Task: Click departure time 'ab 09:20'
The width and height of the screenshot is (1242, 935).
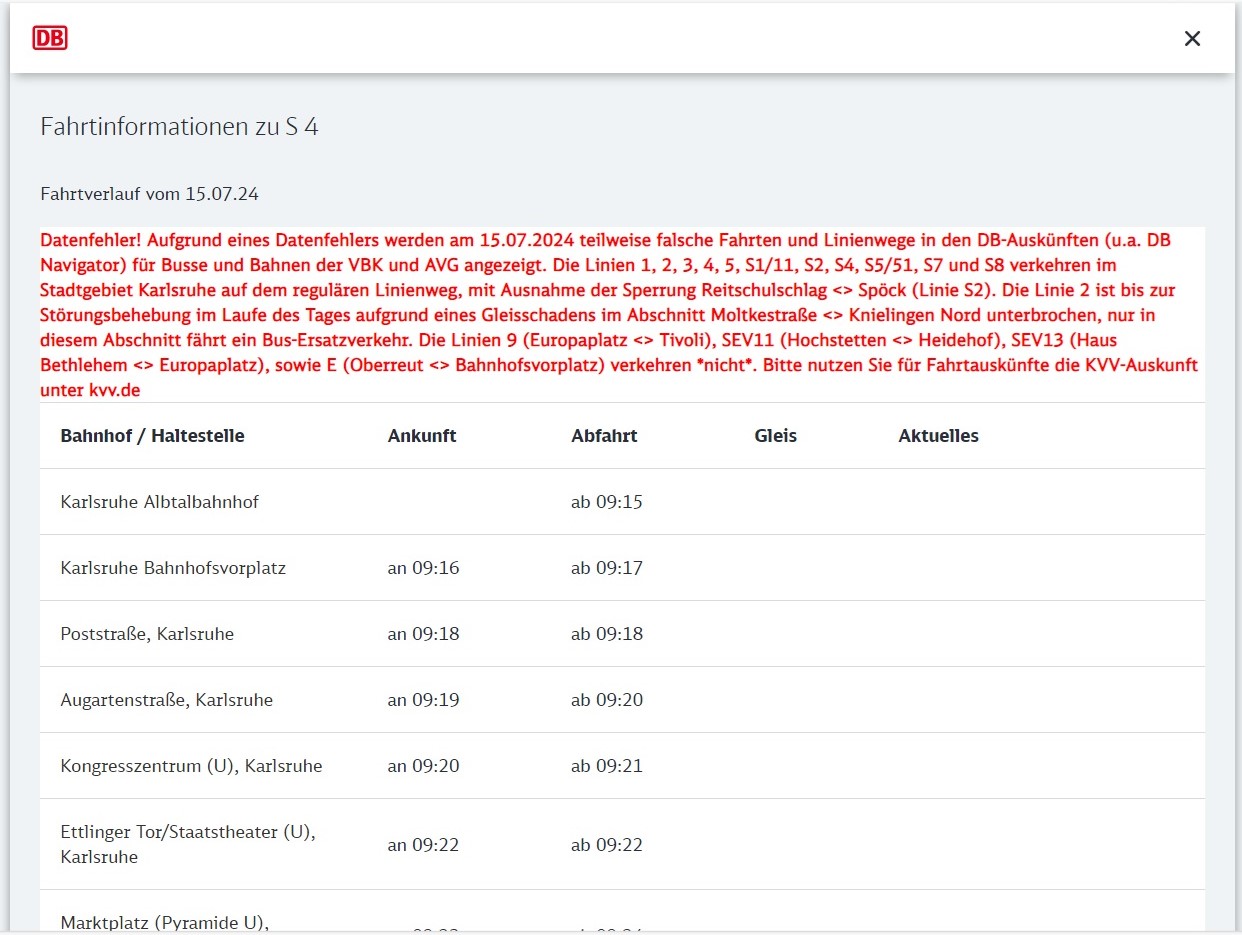Action: point(607,700)
